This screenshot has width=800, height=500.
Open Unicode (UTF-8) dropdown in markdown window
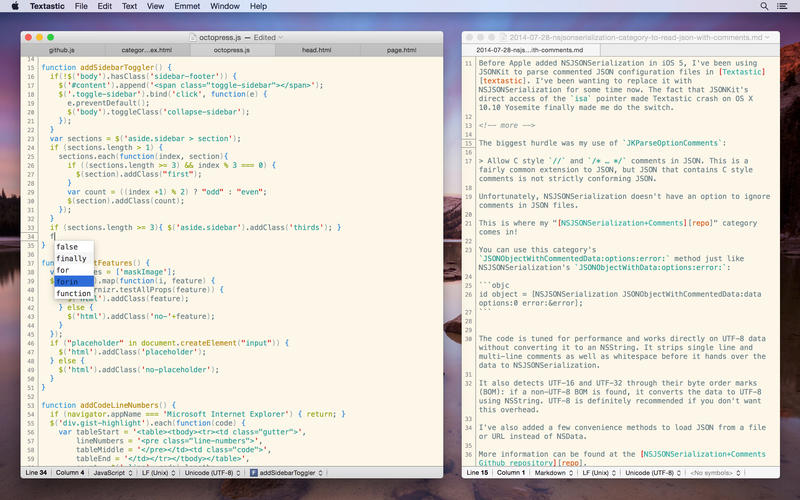pos(653,473)
